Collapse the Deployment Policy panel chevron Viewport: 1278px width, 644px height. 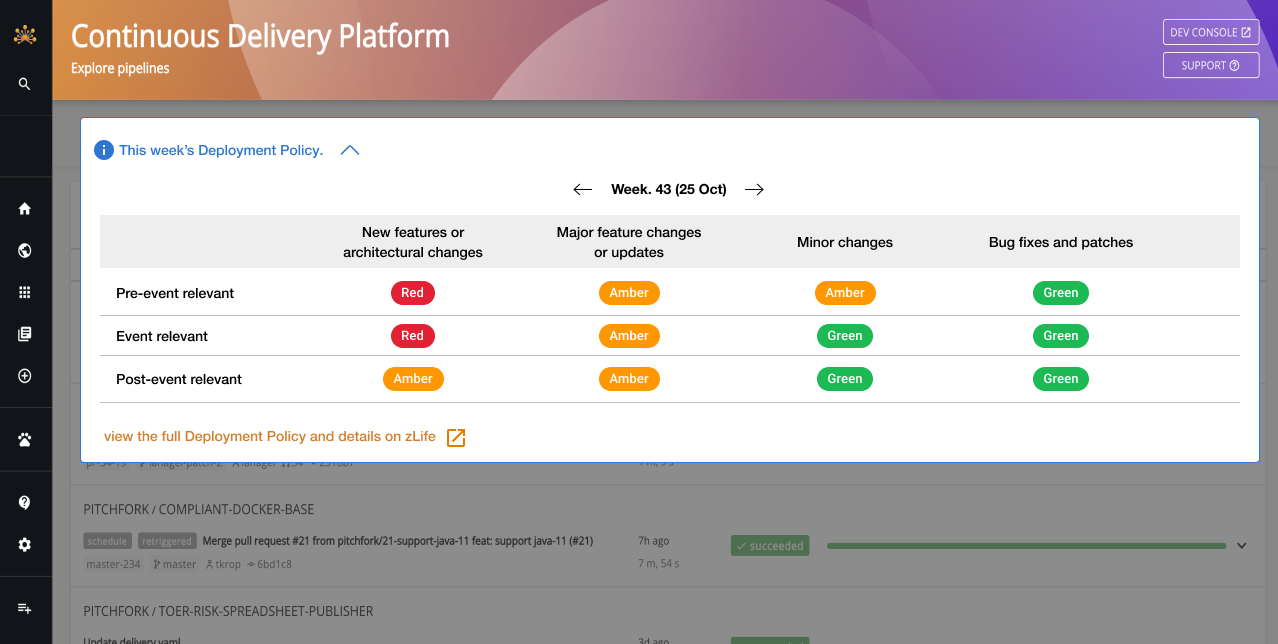click(x=349, y=150)
